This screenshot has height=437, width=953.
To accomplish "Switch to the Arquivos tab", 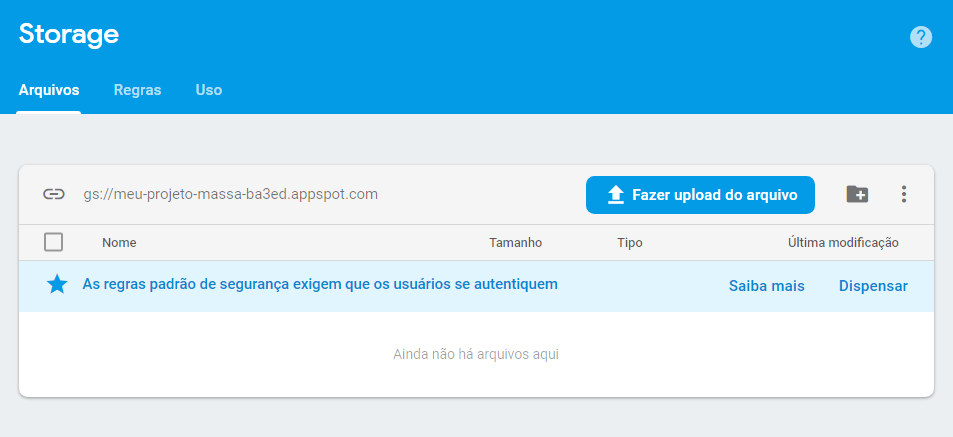I will pyautogui.click(x=49, y=90).
